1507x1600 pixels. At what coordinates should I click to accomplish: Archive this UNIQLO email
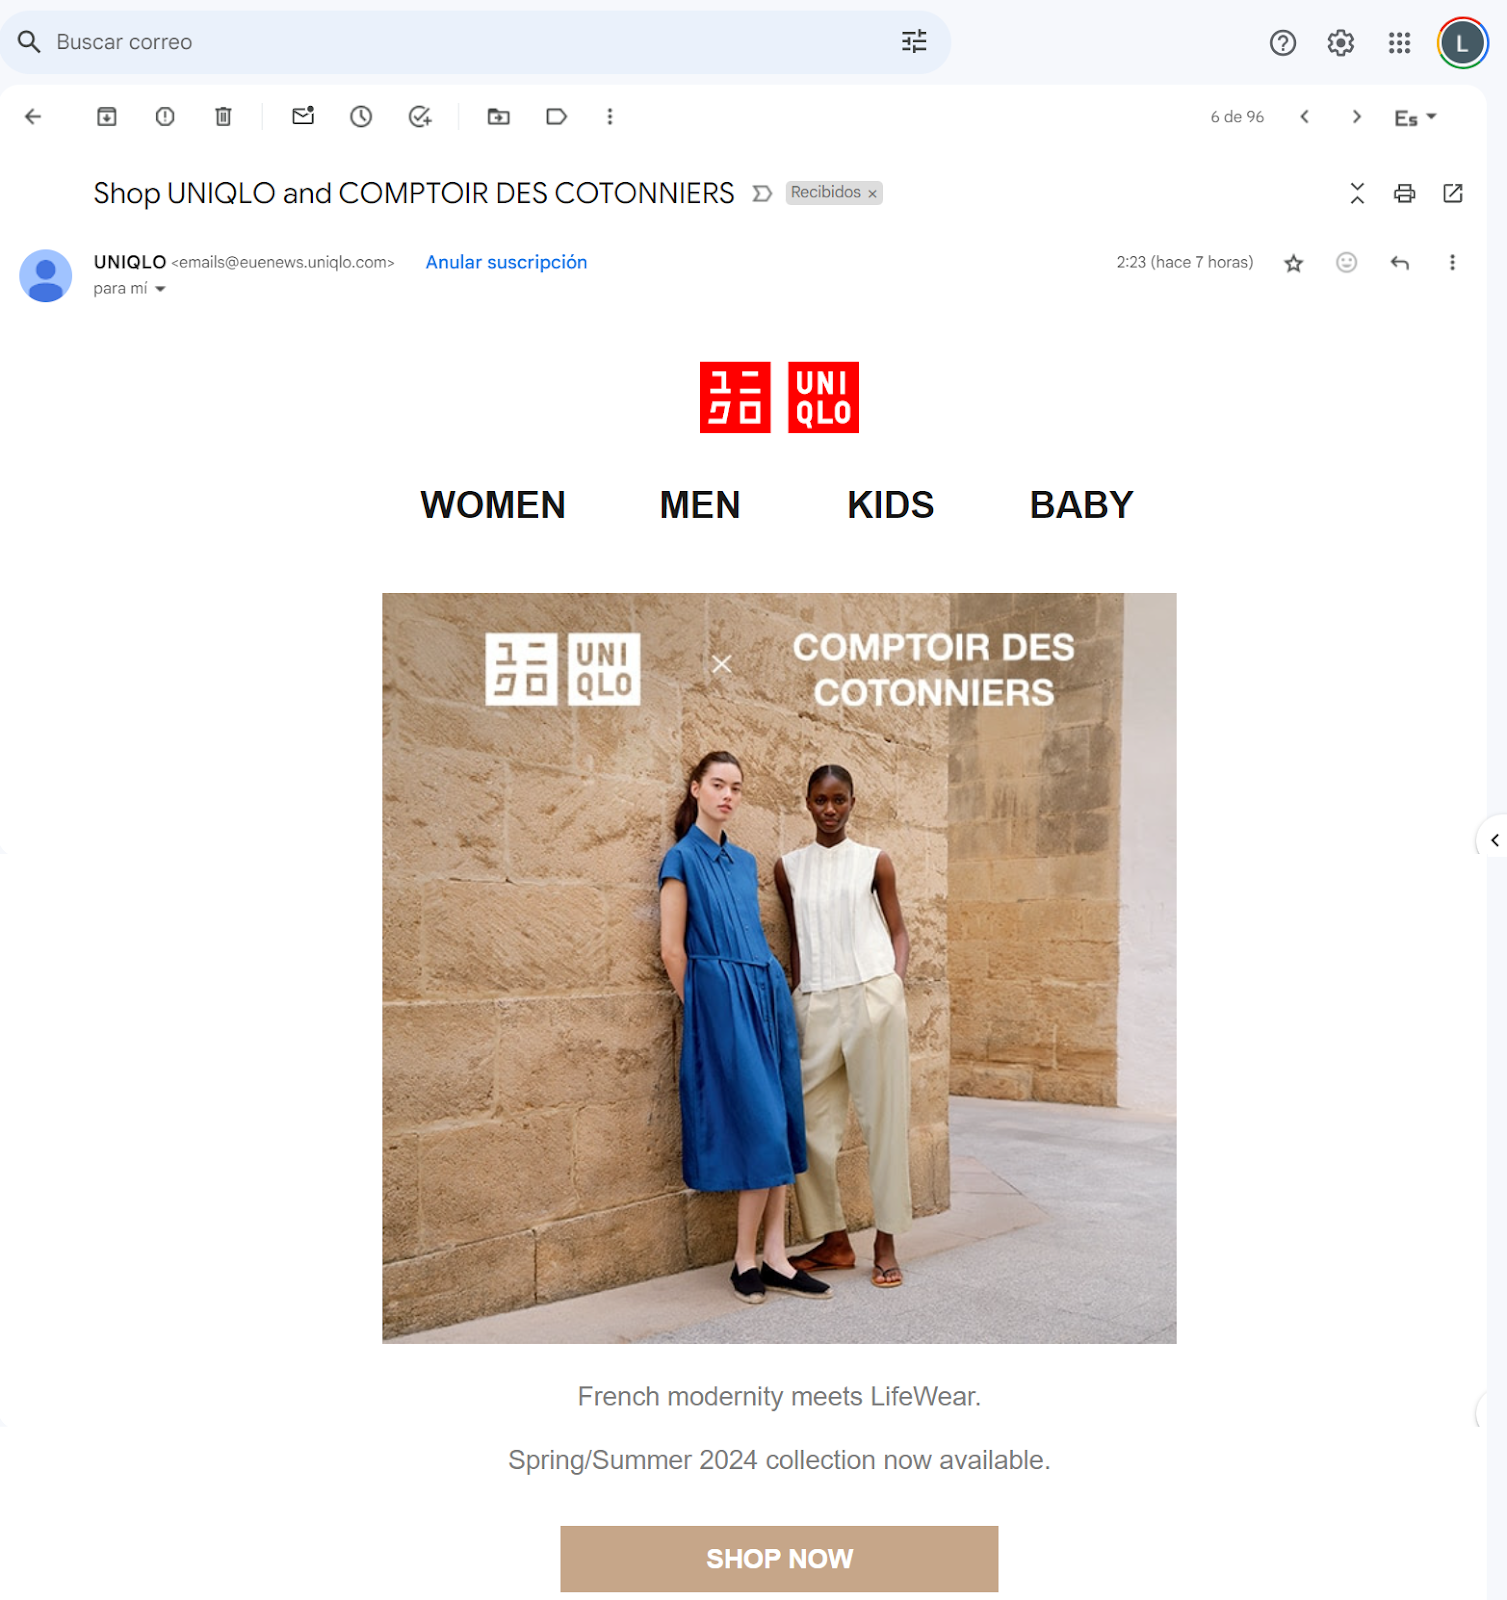[107, 117]
